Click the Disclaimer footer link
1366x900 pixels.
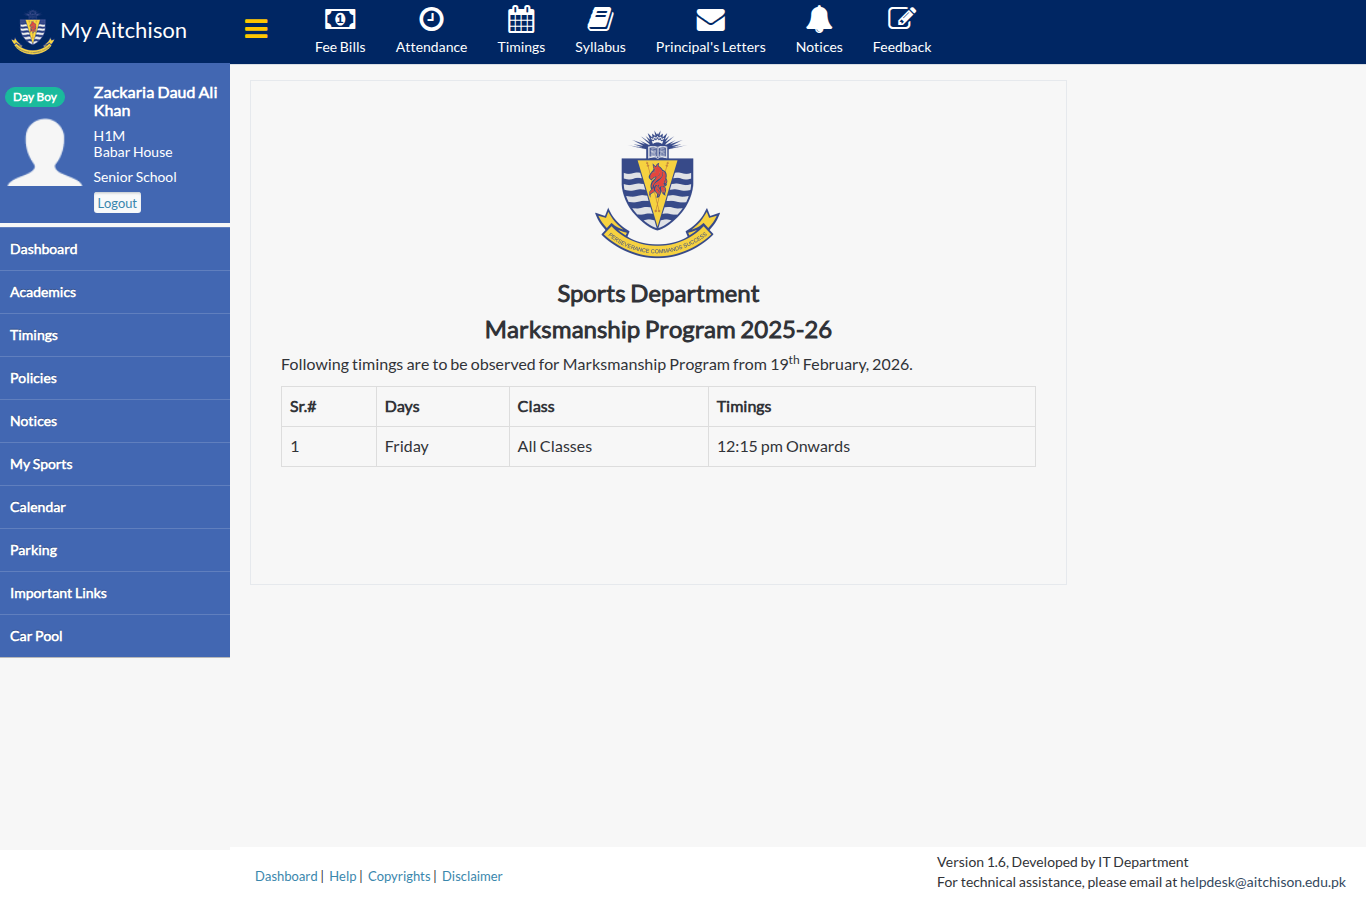tap(472, 876)
